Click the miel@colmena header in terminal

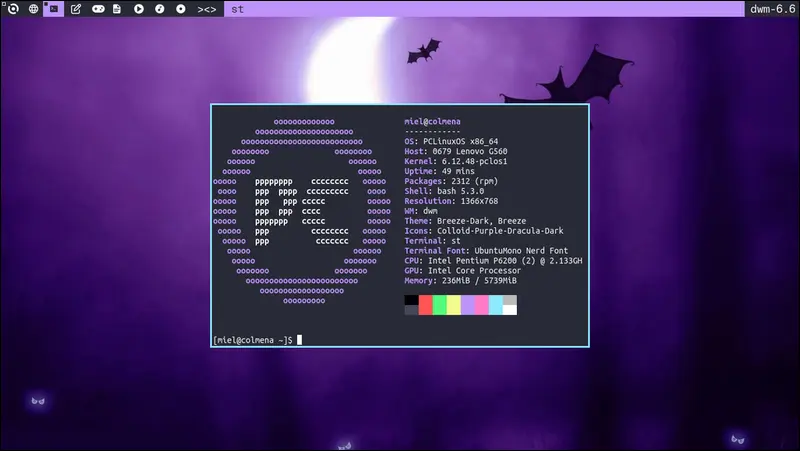(x=432, y=121)
